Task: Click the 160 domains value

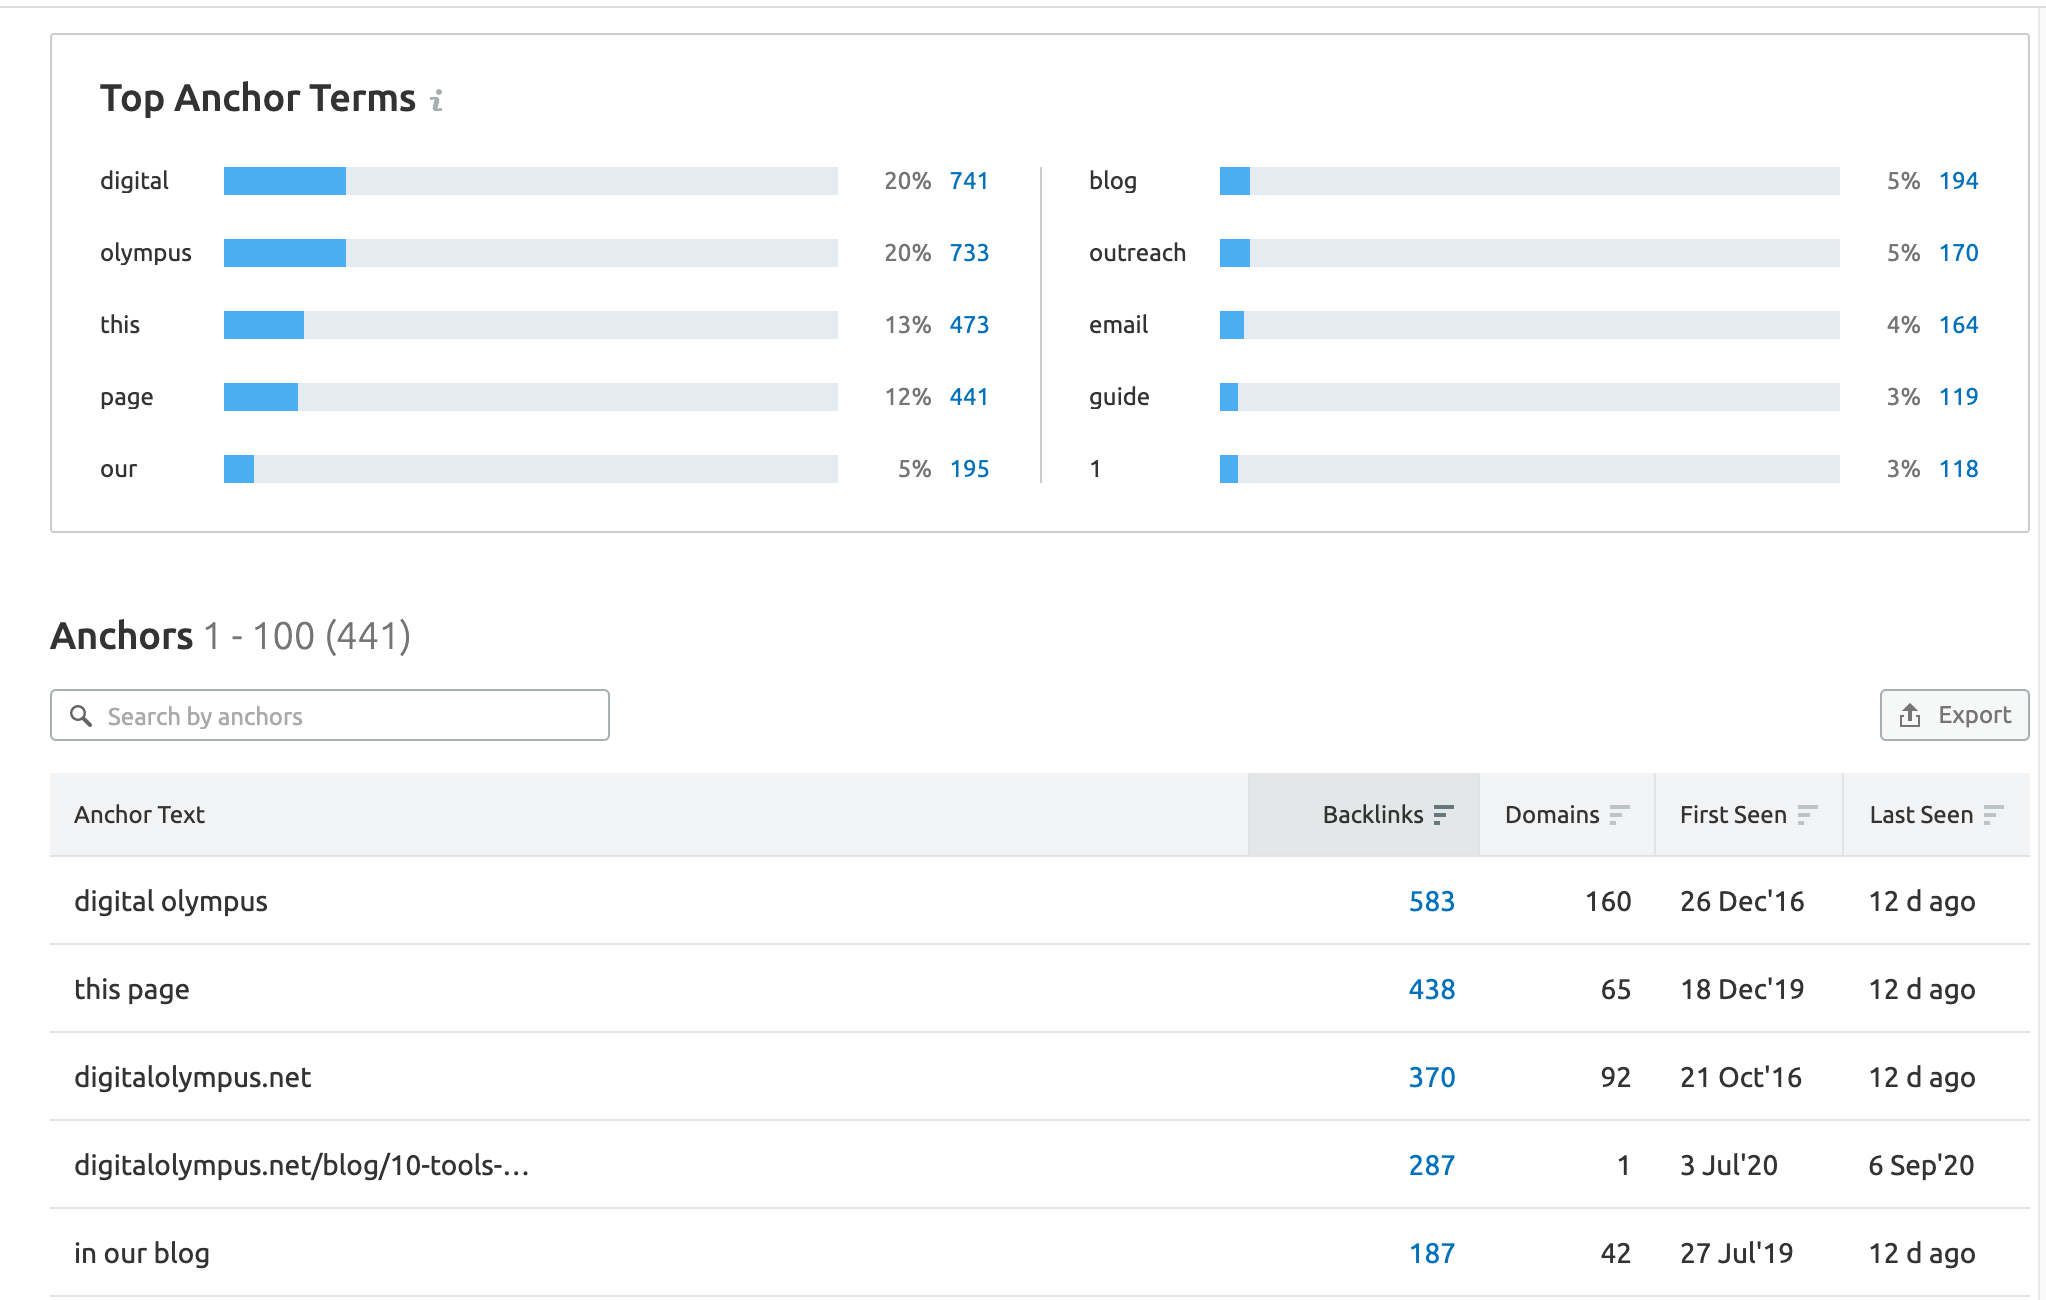Action: click(x=1608, y=901)
